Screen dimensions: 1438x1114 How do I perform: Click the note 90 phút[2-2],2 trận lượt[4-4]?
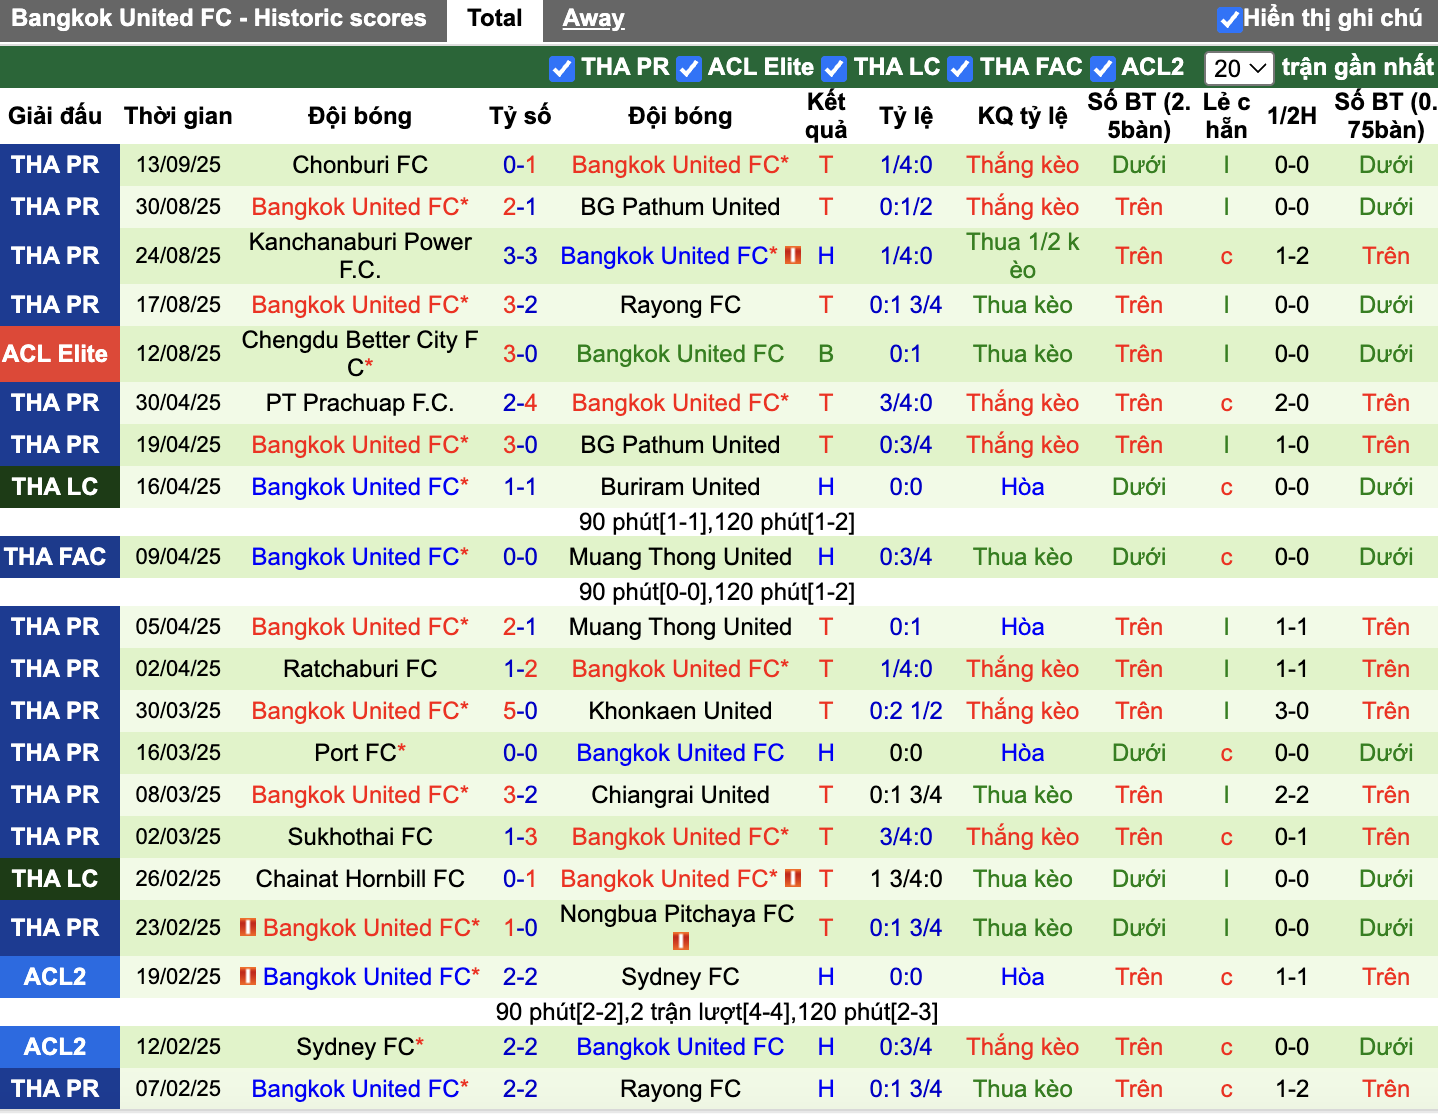coord(717,1012)
